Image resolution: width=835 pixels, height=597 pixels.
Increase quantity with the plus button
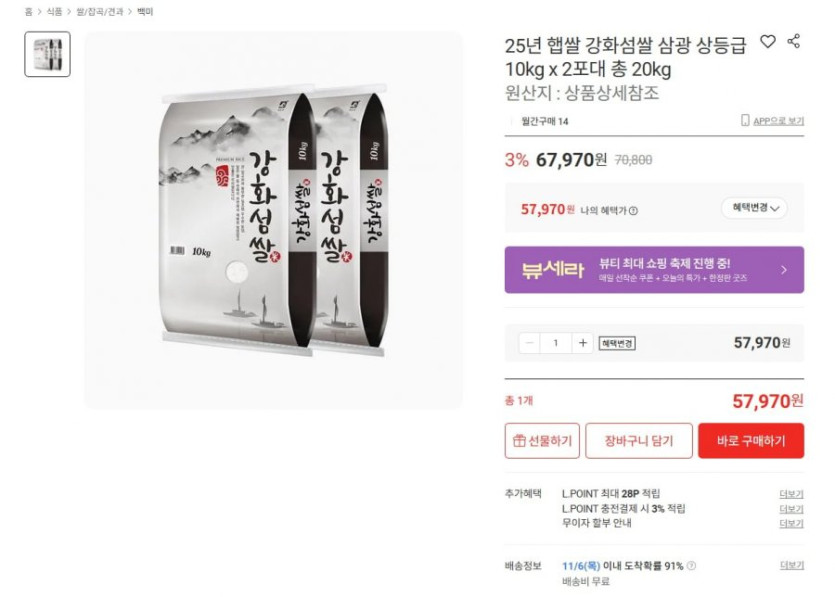point(583,343)
